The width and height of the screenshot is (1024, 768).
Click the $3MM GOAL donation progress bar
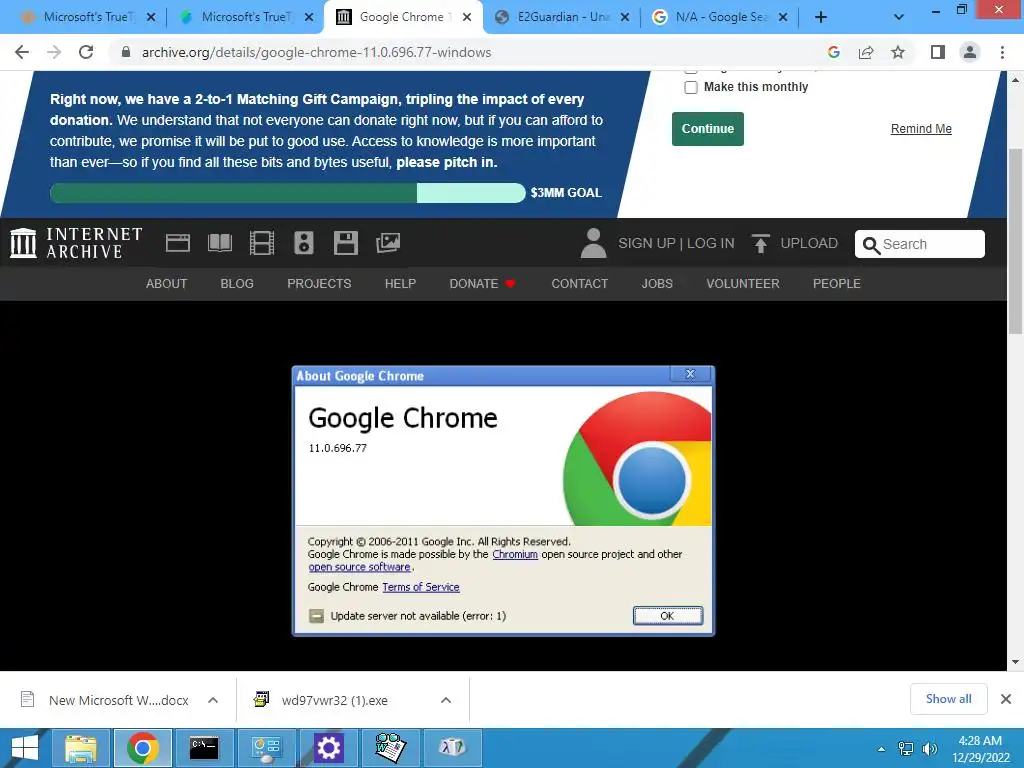point(287,193)
